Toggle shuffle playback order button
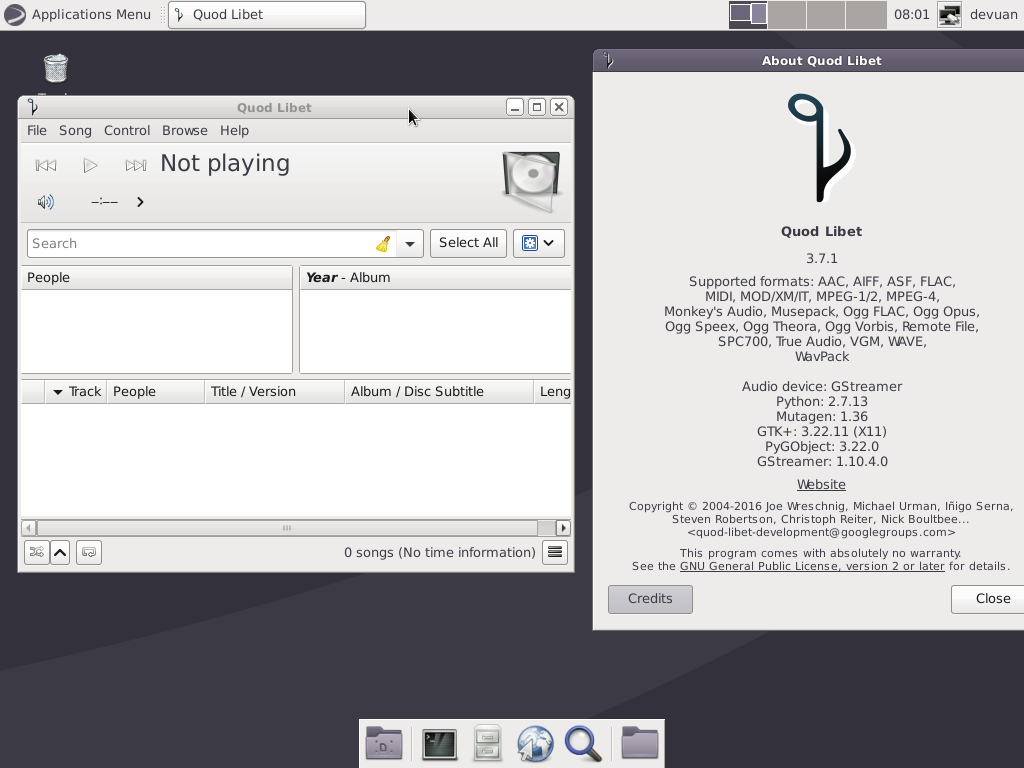Viewport: 1024px width, 768px height. [37, 552]
